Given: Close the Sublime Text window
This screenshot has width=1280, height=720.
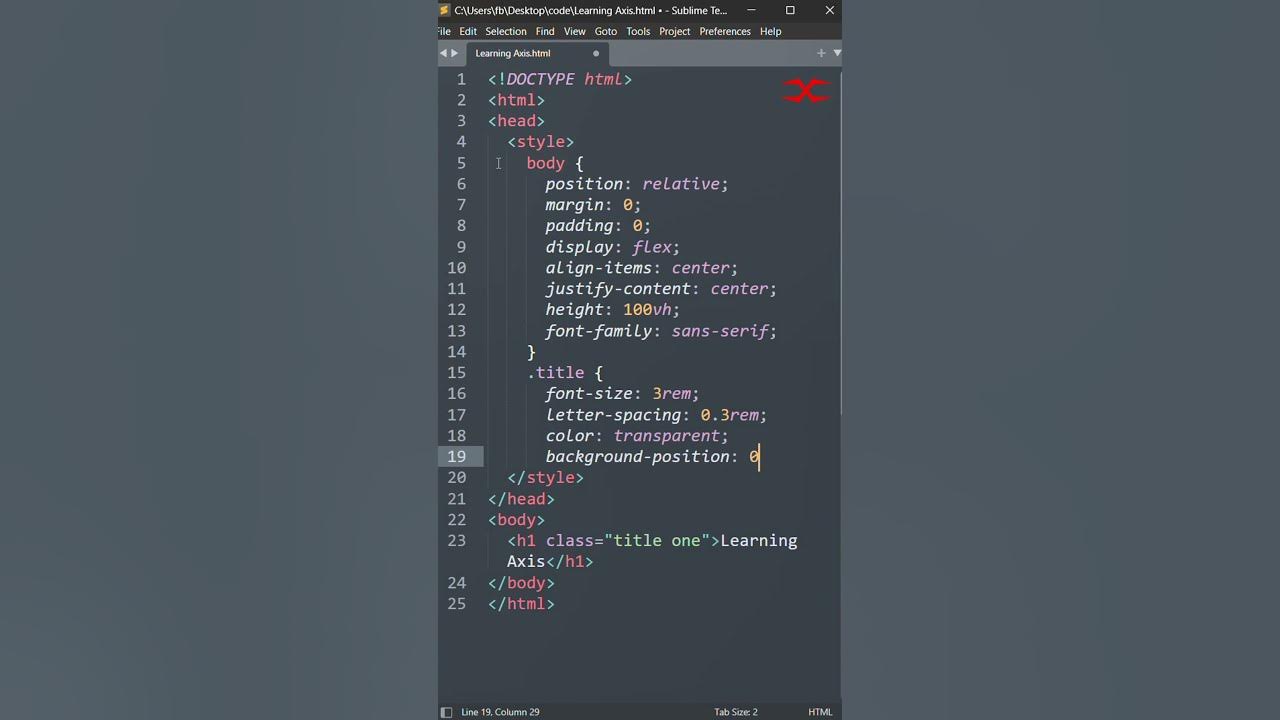Looking at the screenshot, I should tap(829, 10).
